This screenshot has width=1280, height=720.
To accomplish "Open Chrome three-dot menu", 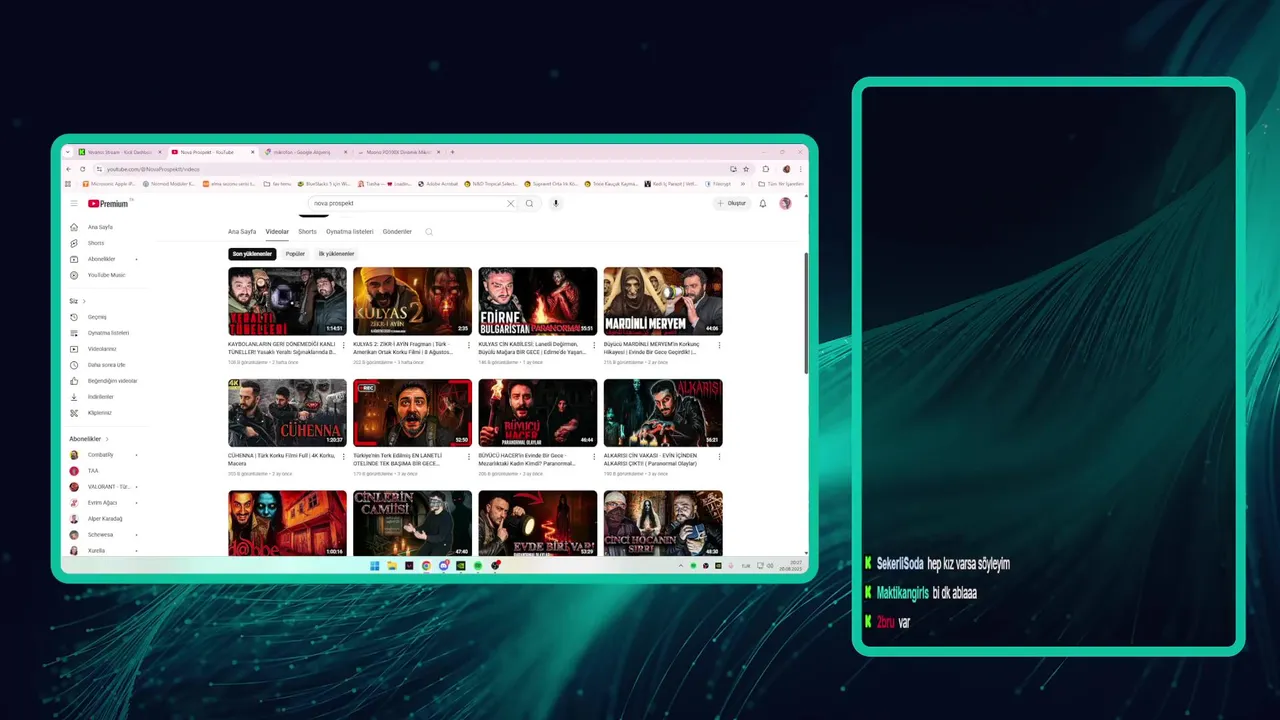I will click(800, 169).
